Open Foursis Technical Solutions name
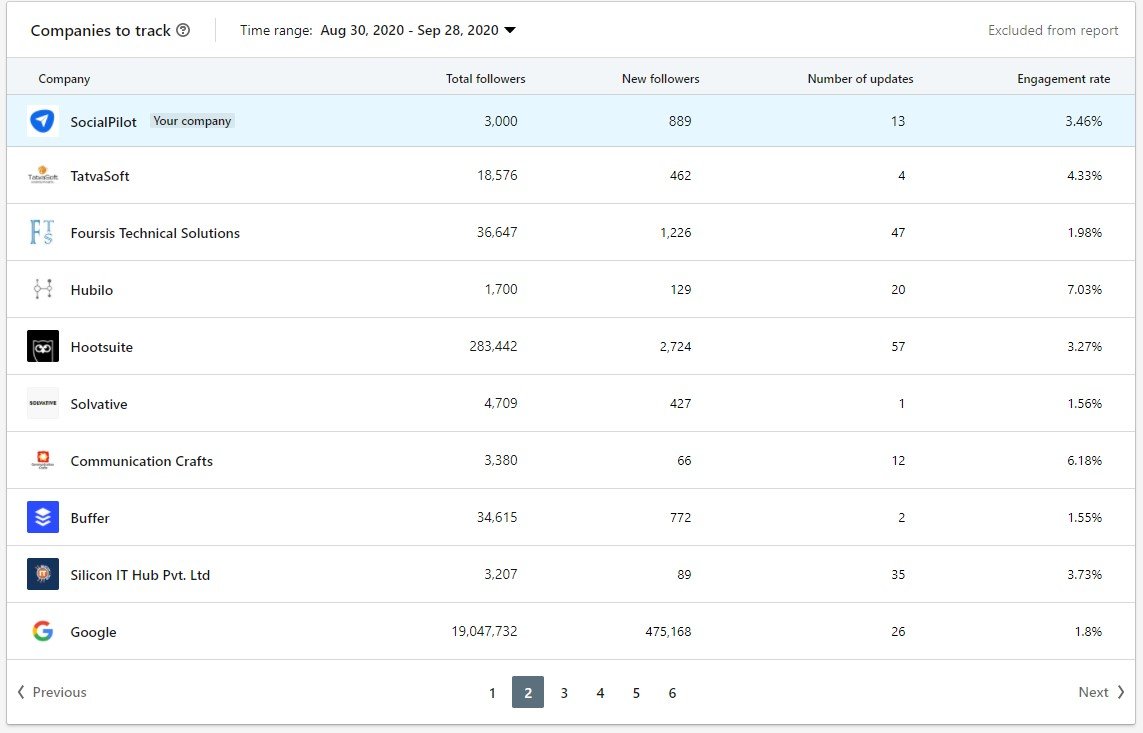 click(x=155, y=233)
